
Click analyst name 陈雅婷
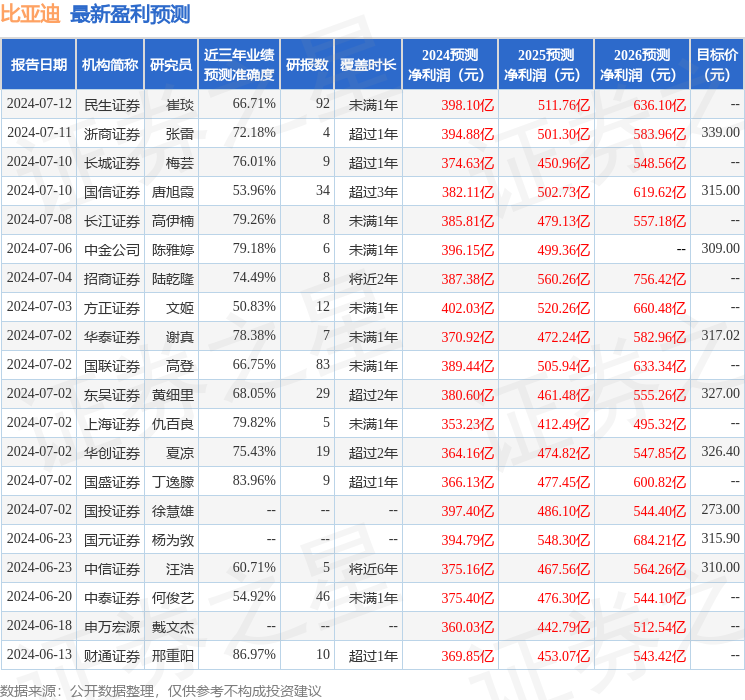(173, 249)
